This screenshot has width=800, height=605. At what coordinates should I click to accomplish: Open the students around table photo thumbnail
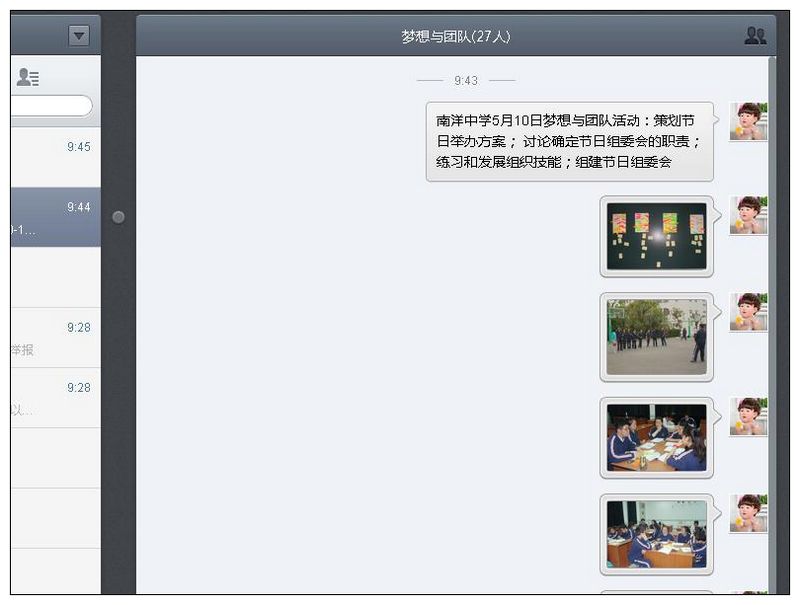tap(657, 438)
